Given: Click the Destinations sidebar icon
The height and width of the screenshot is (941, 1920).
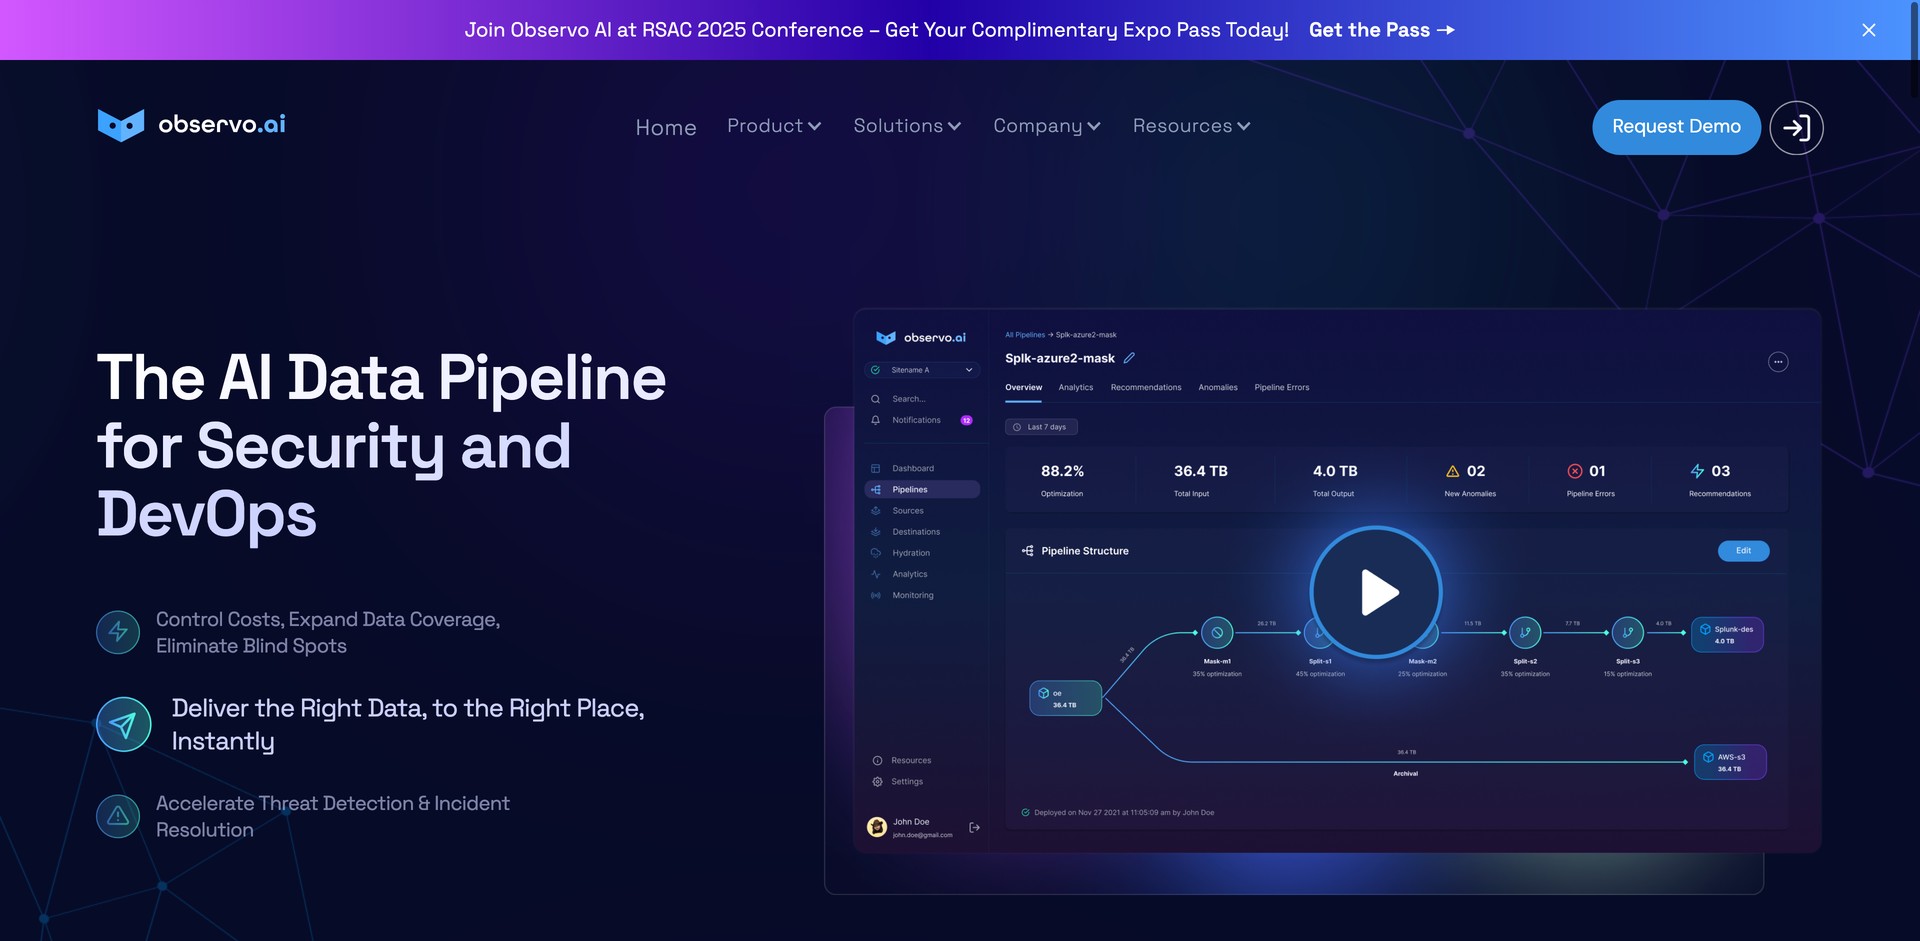Looking at the screenshot, I should pos(875,532).
